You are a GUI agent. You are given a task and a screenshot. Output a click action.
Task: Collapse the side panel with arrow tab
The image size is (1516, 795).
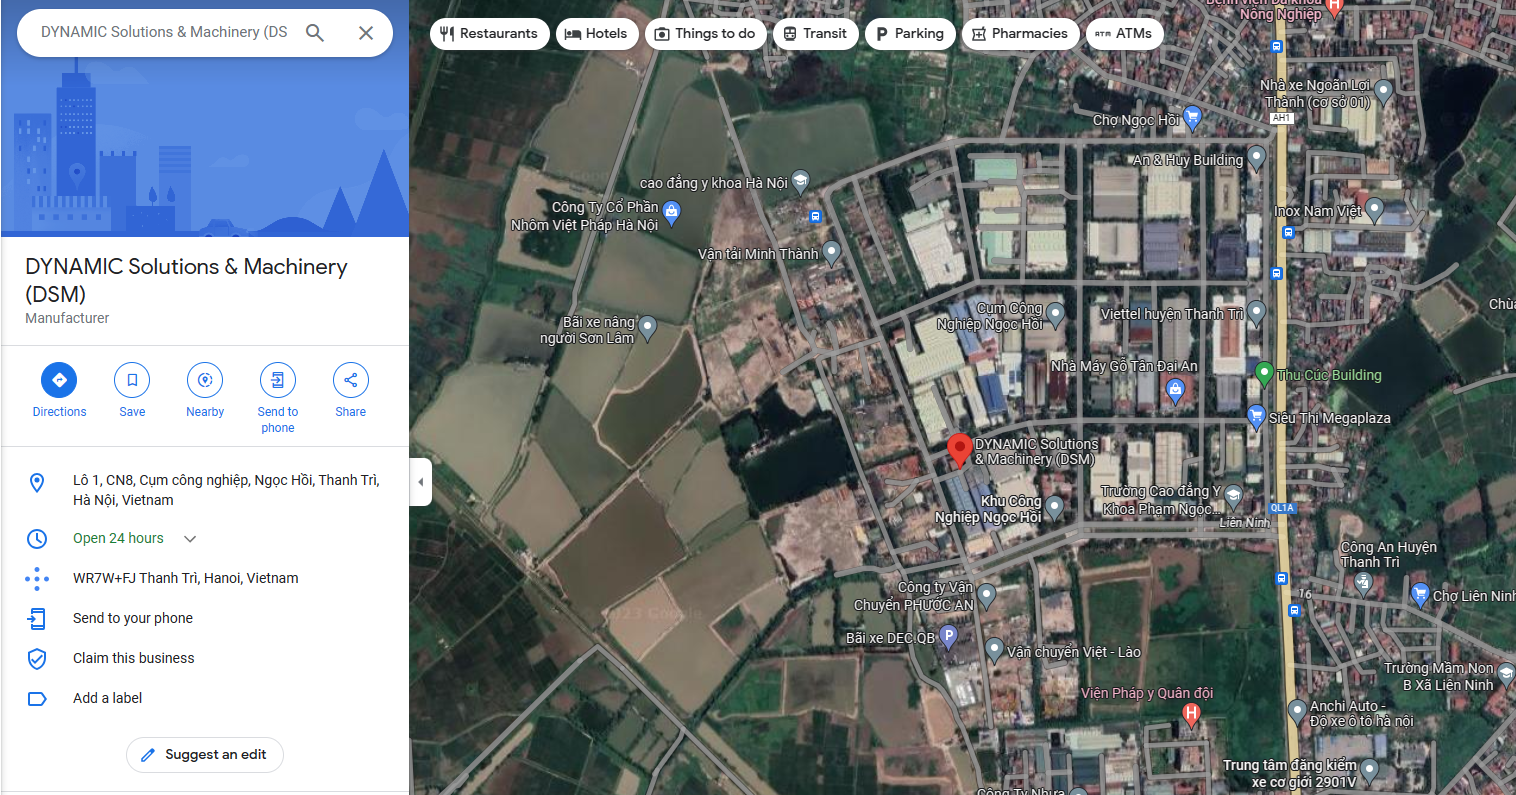click(421, 482)
